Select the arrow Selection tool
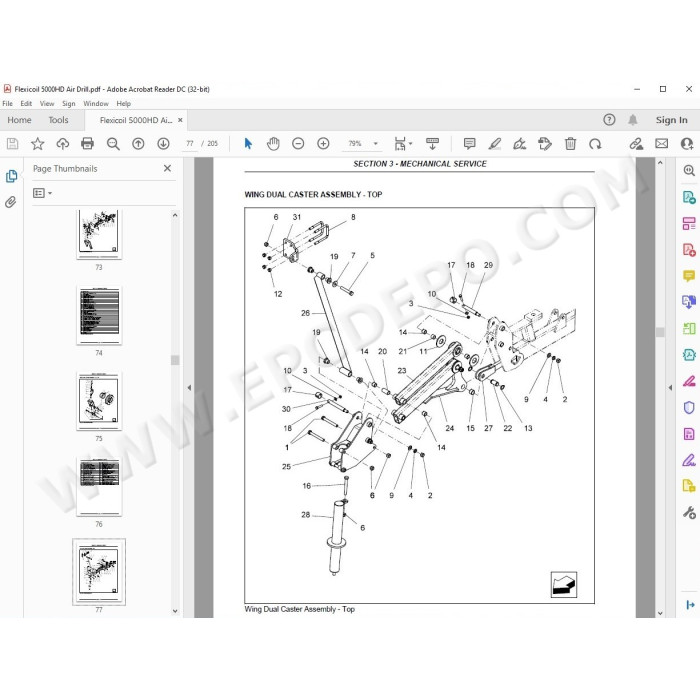700x700 pixels. click(x=248, y=144)
